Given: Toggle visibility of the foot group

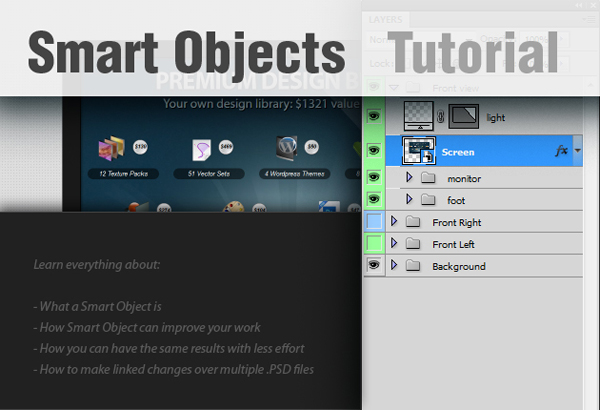Looking at the screenshot, I should pyautogui.click(x=374, y=199).
